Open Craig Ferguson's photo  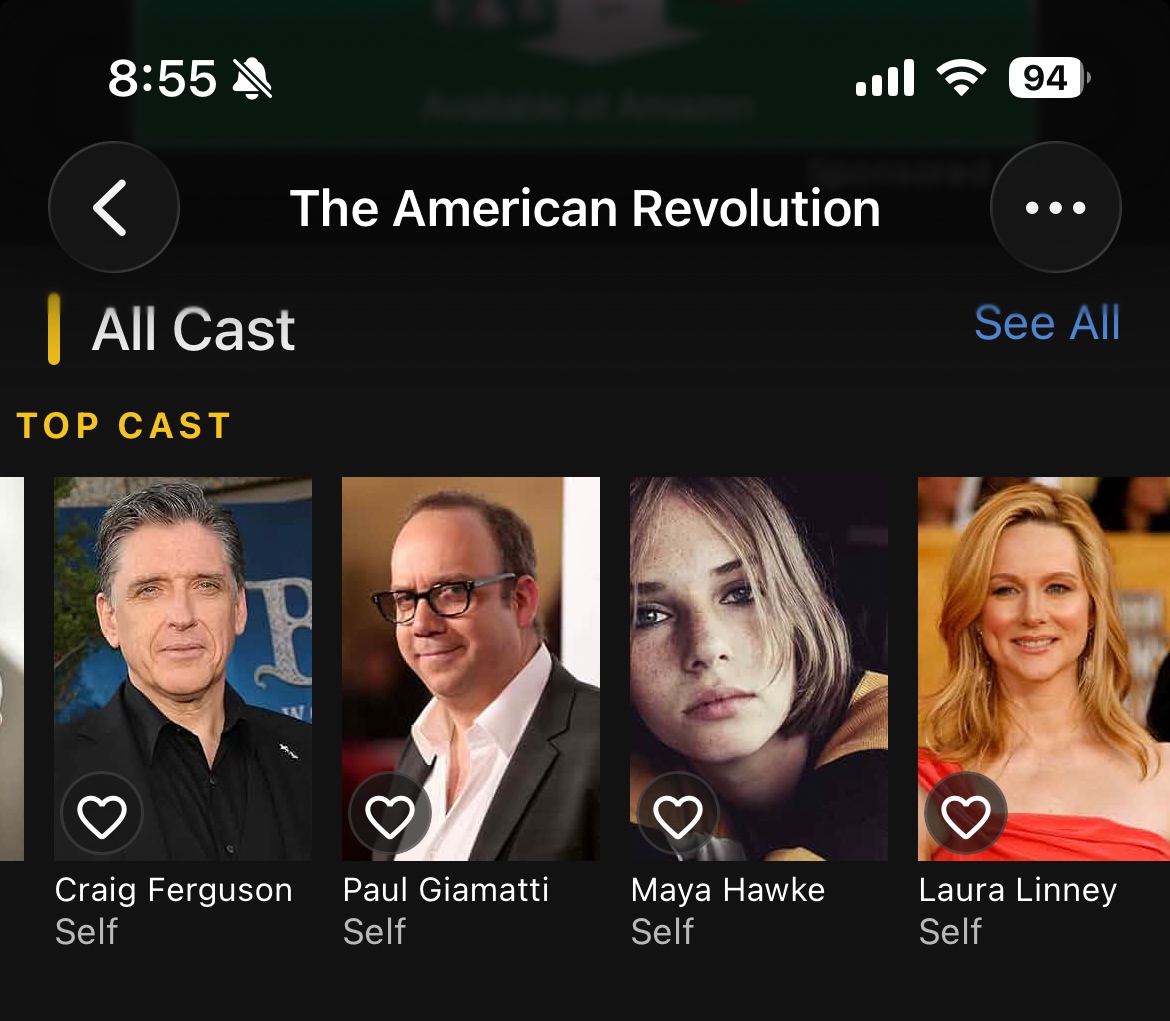183,669
